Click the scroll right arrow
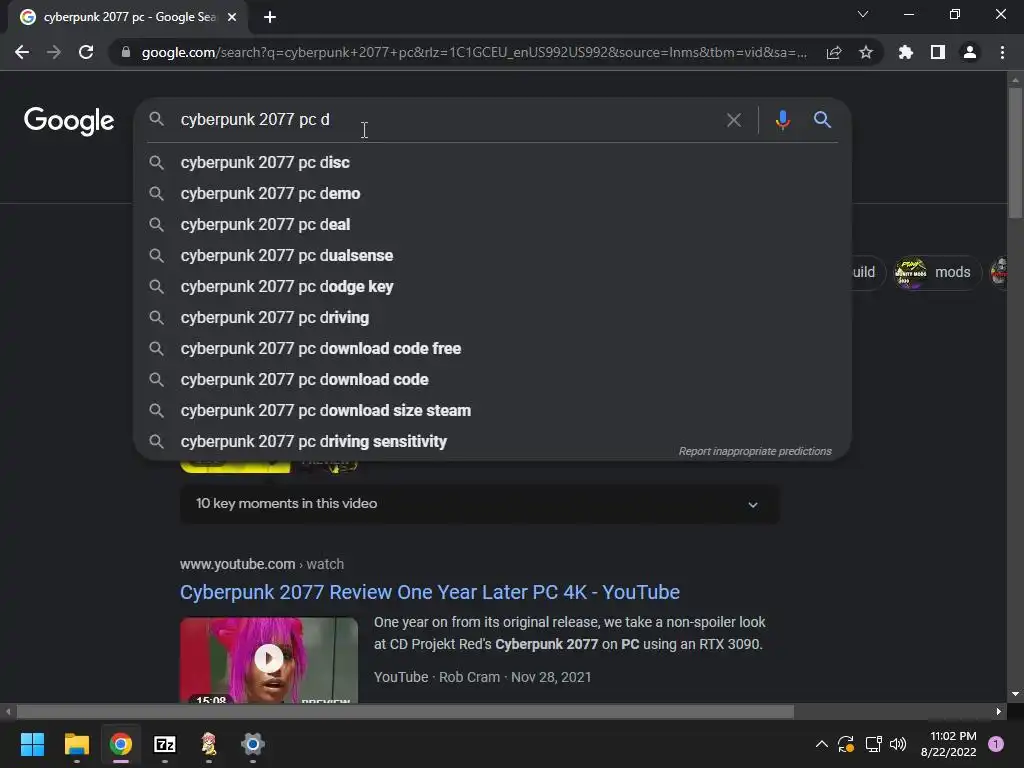Viewport: 1024px width, 768px height. (x=999, y=712)
